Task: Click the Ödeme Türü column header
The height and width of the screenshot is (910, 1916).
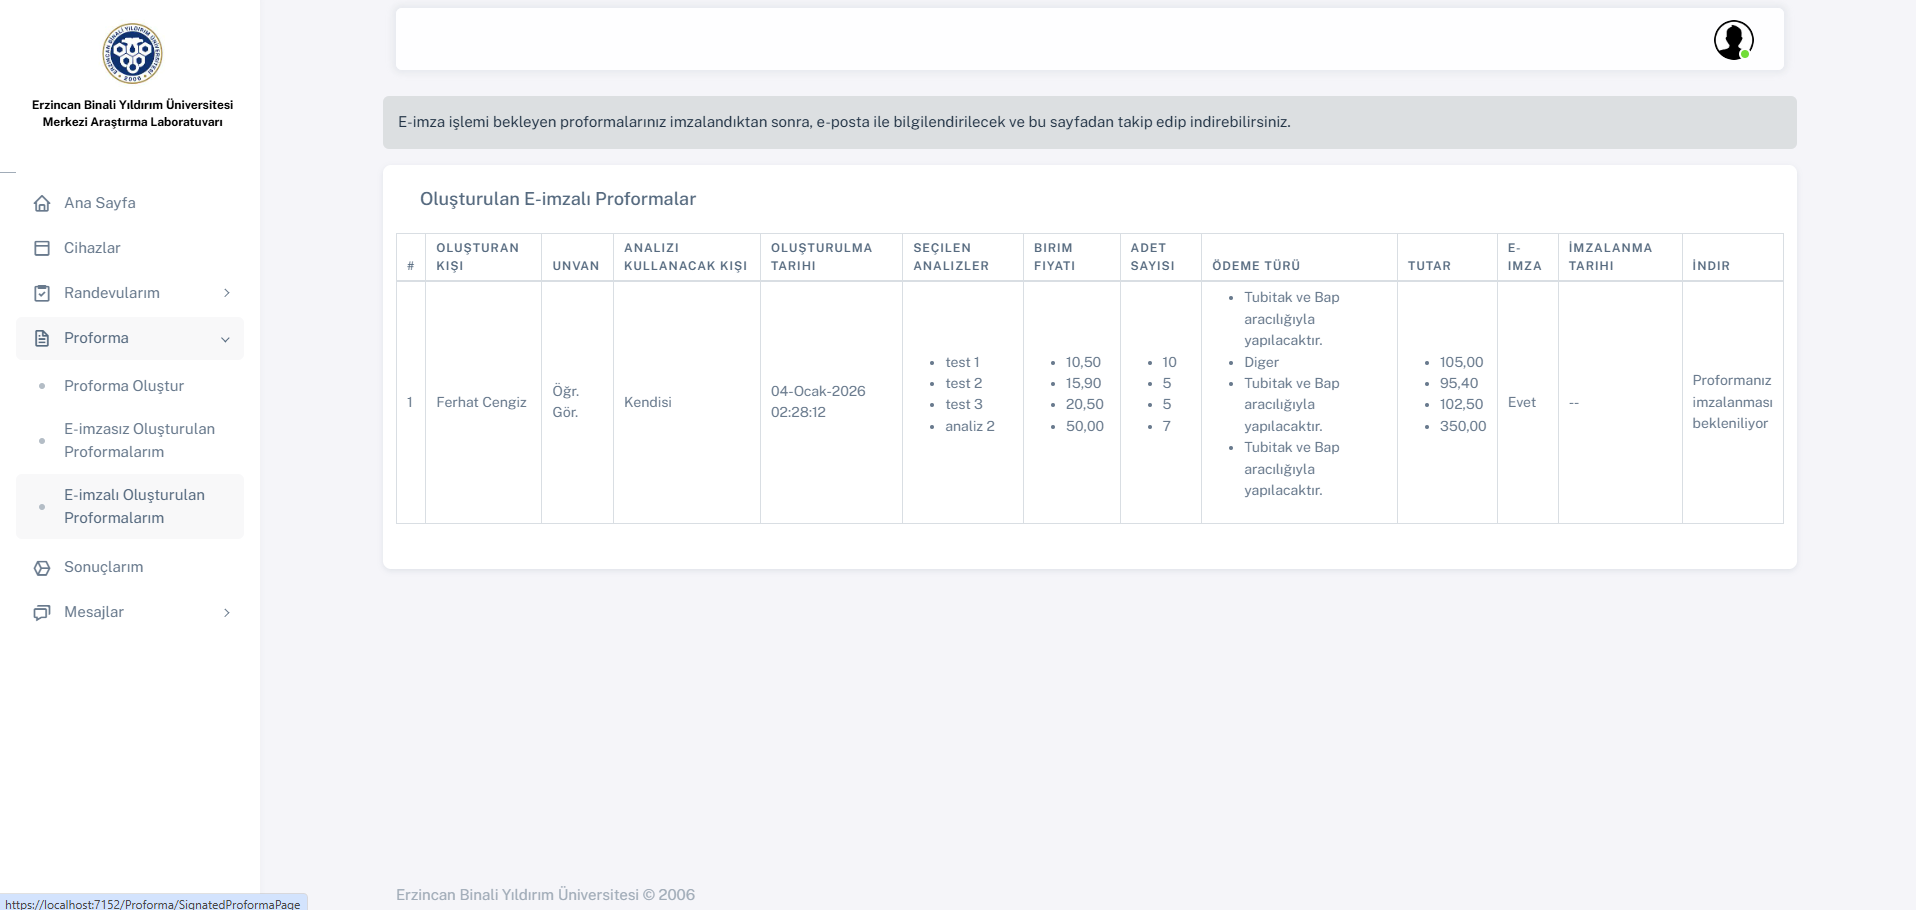Action: point(1256,266)
